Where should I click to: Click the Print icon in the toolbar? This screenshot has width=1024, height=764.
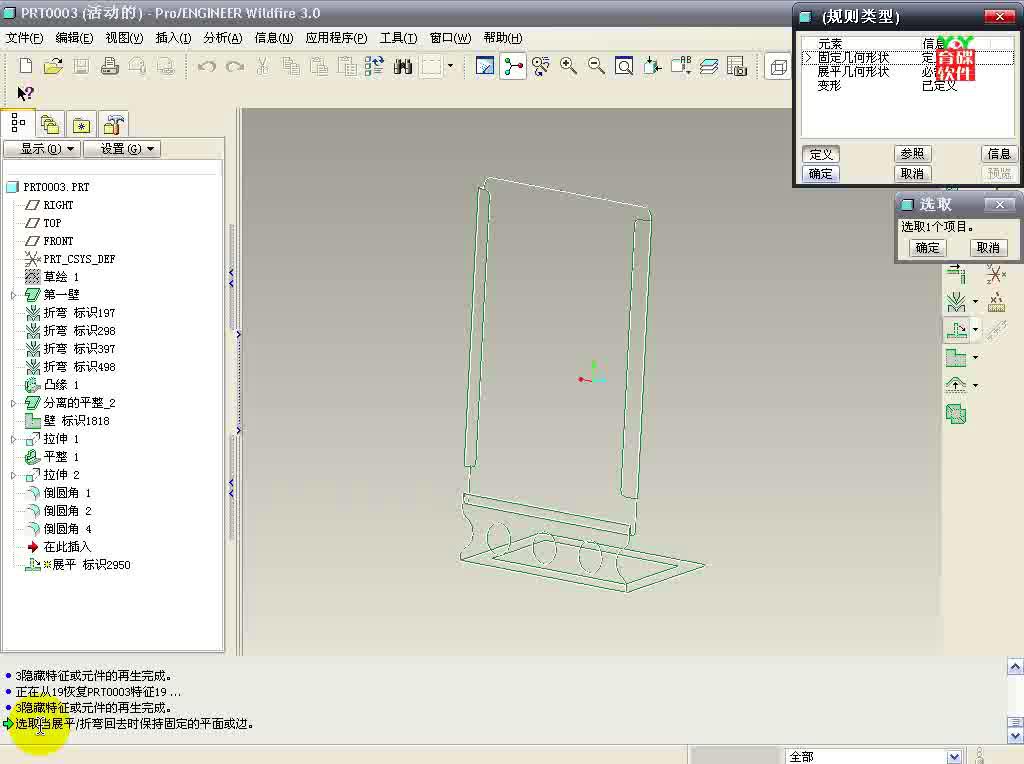(x=110, y=66)
